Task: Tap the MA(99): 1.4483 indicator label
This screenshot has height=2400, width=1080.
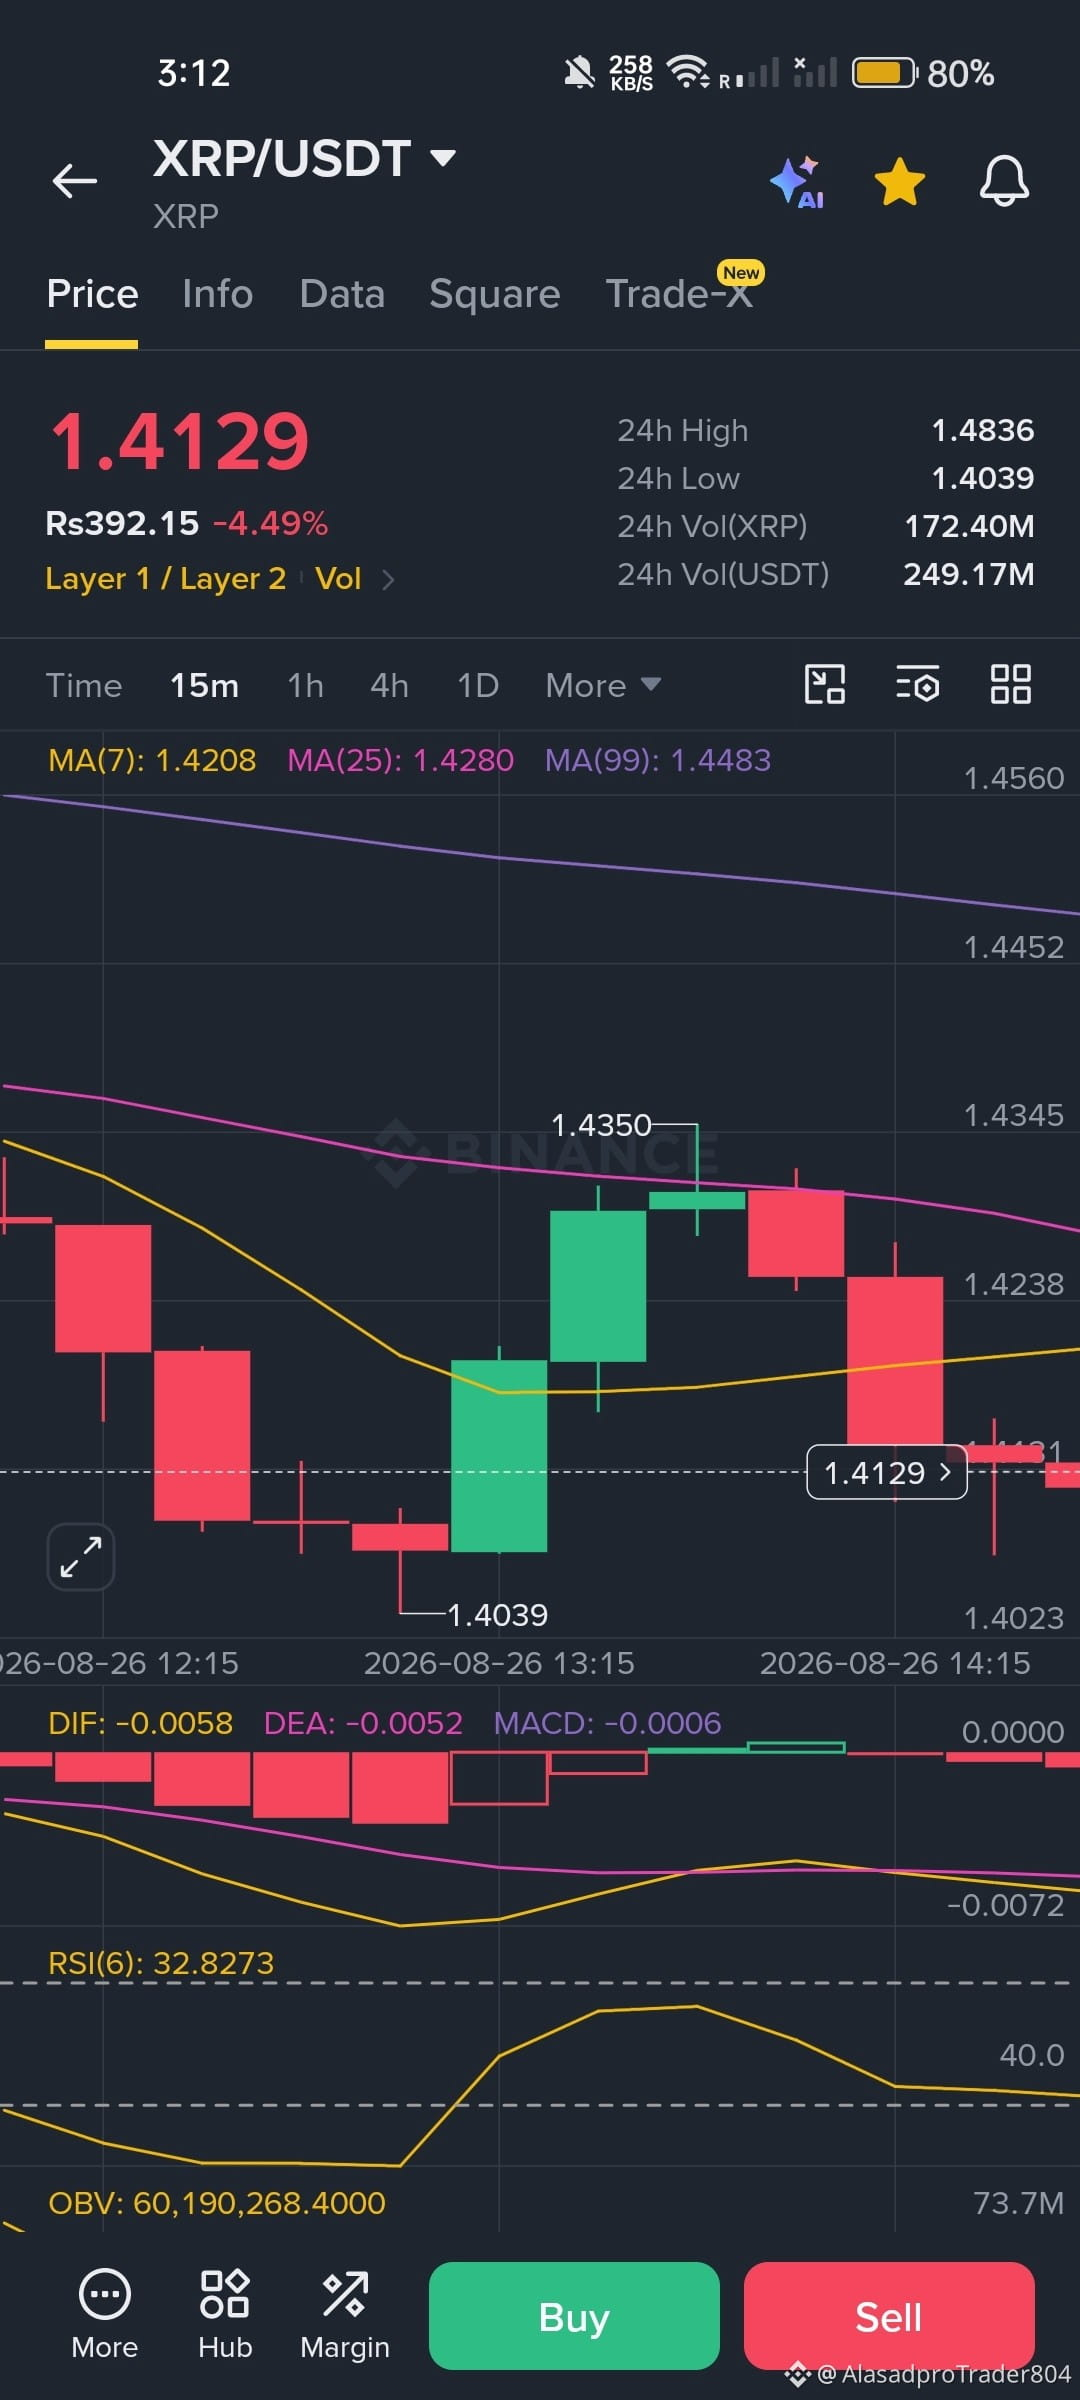Action: click(658, 761)
